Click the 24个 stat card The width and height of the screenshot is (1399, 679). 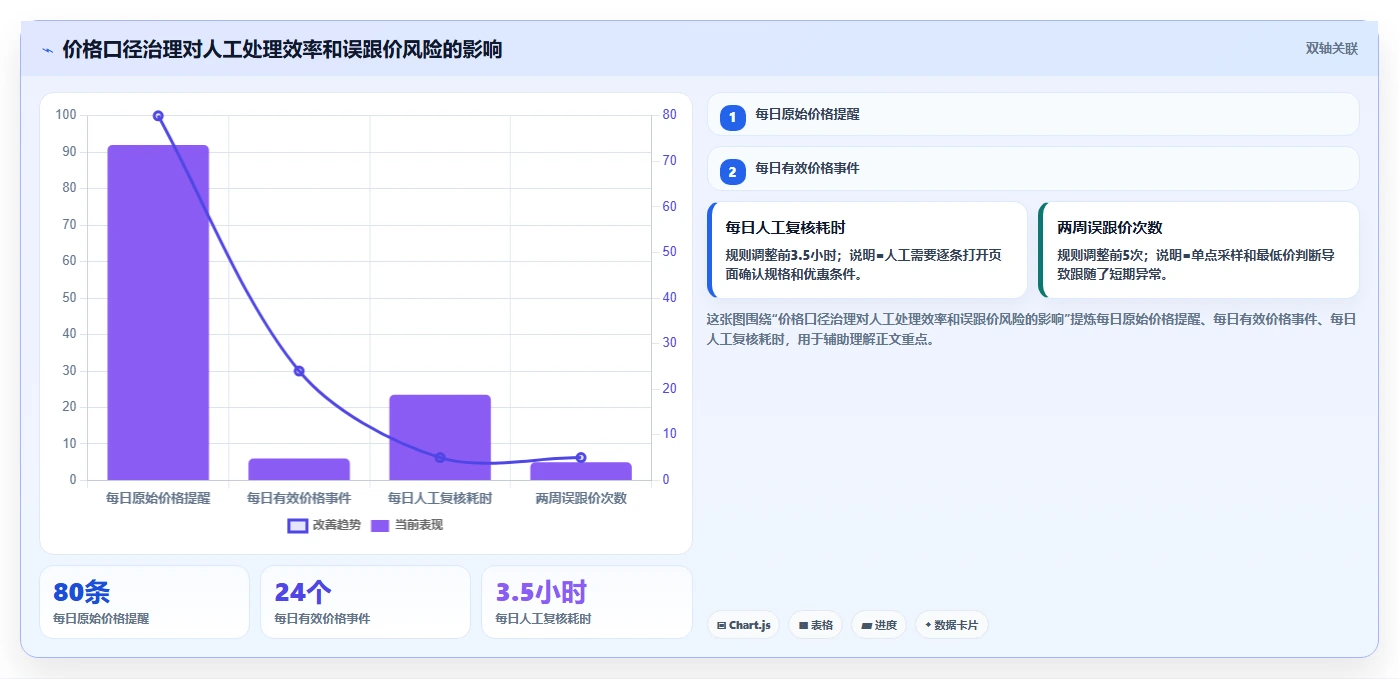click(x=365, y=602)
